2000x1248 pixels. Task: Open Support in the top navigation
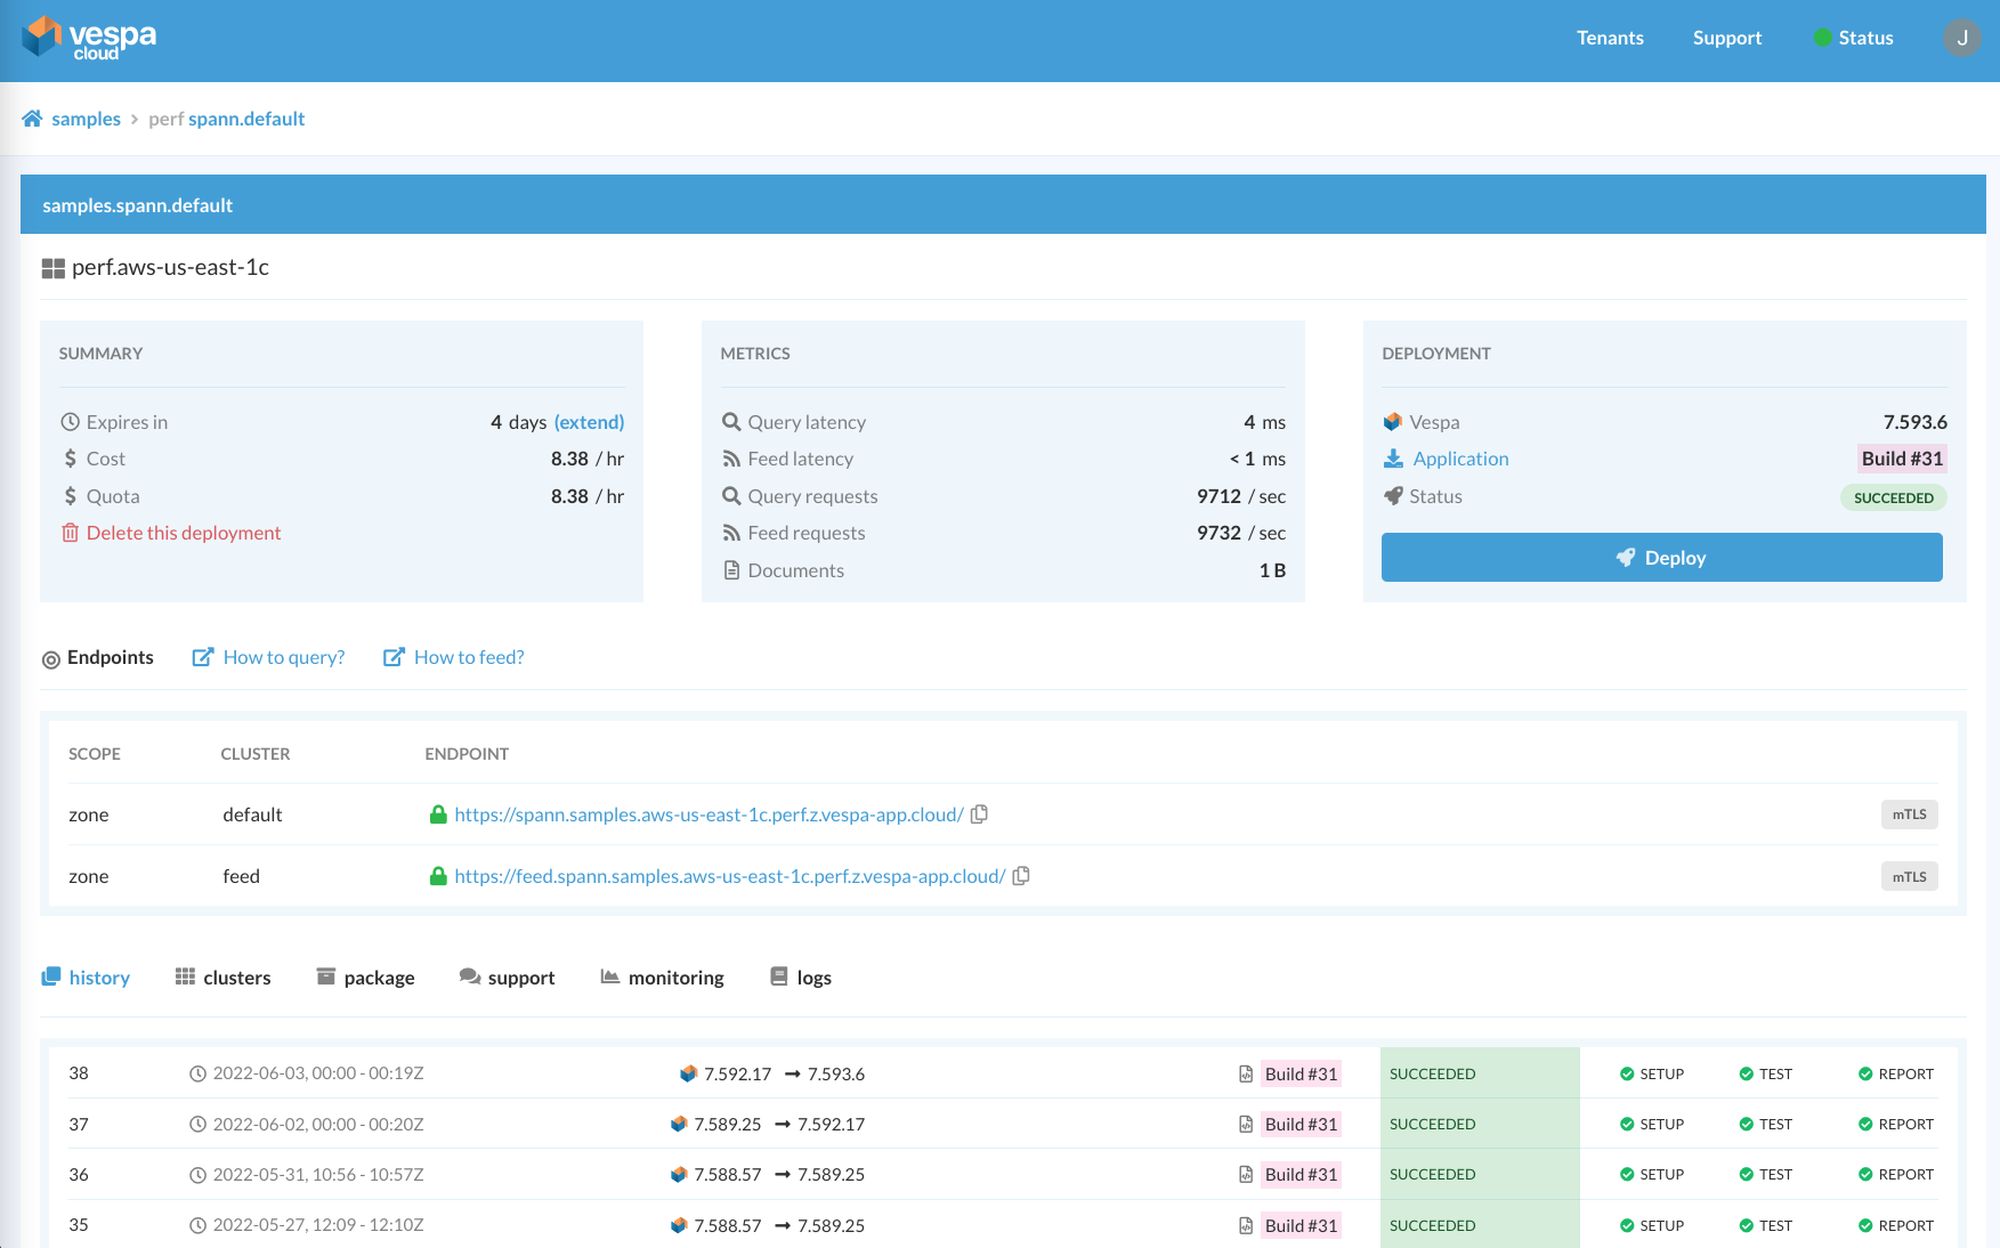coord(1726,38)
